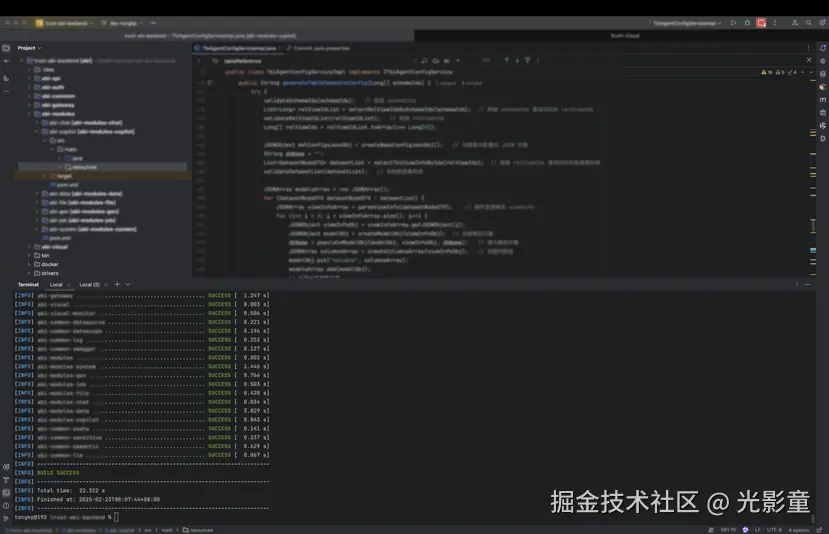Open the Terminal tool window icon on left

click(x=6, y=493)
